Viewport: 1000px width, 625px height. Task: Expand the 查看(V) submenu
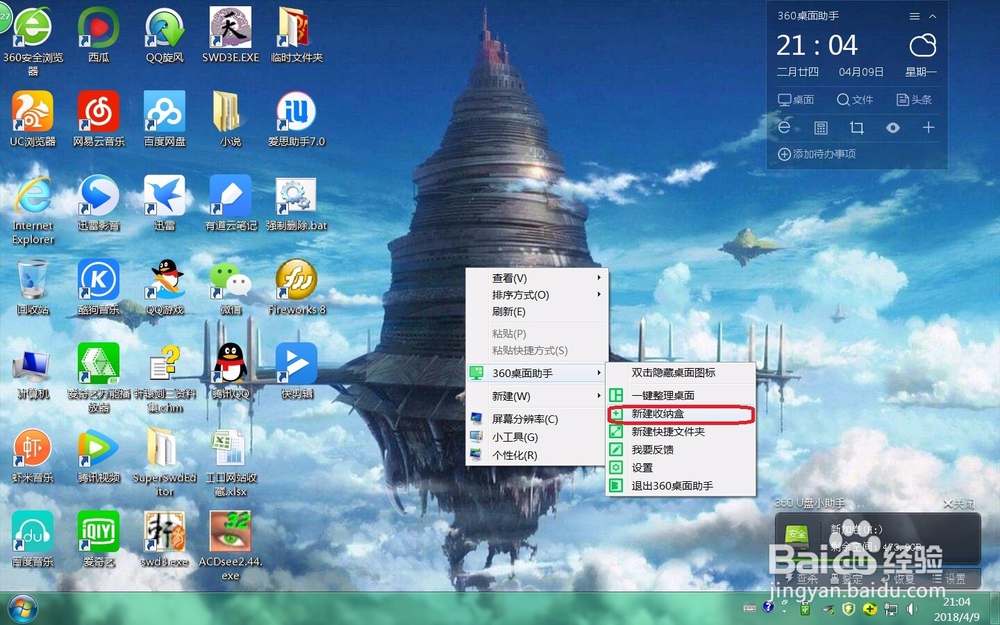click(510, 276)
